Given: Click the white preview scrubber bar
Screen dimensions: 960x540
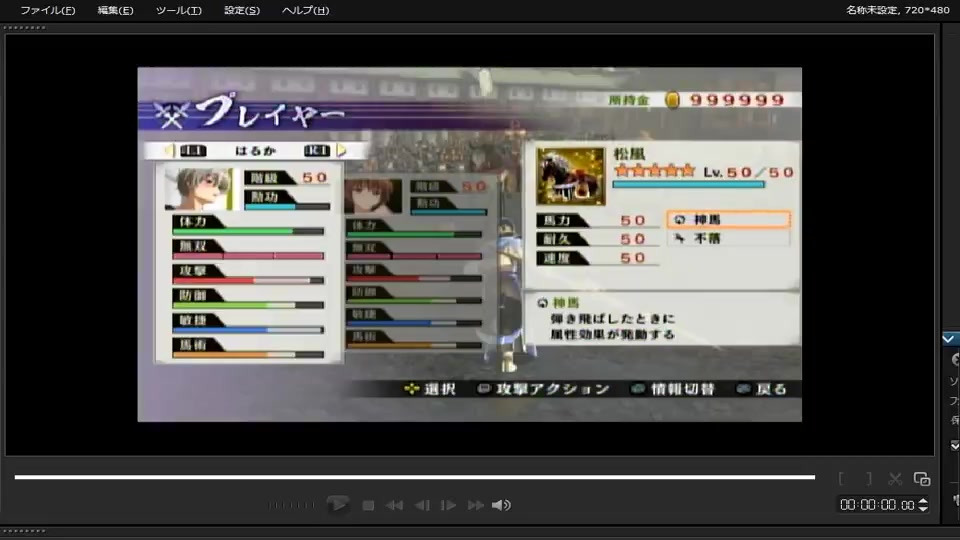Looking at the screenshot, I should click(x=414, y=477).
